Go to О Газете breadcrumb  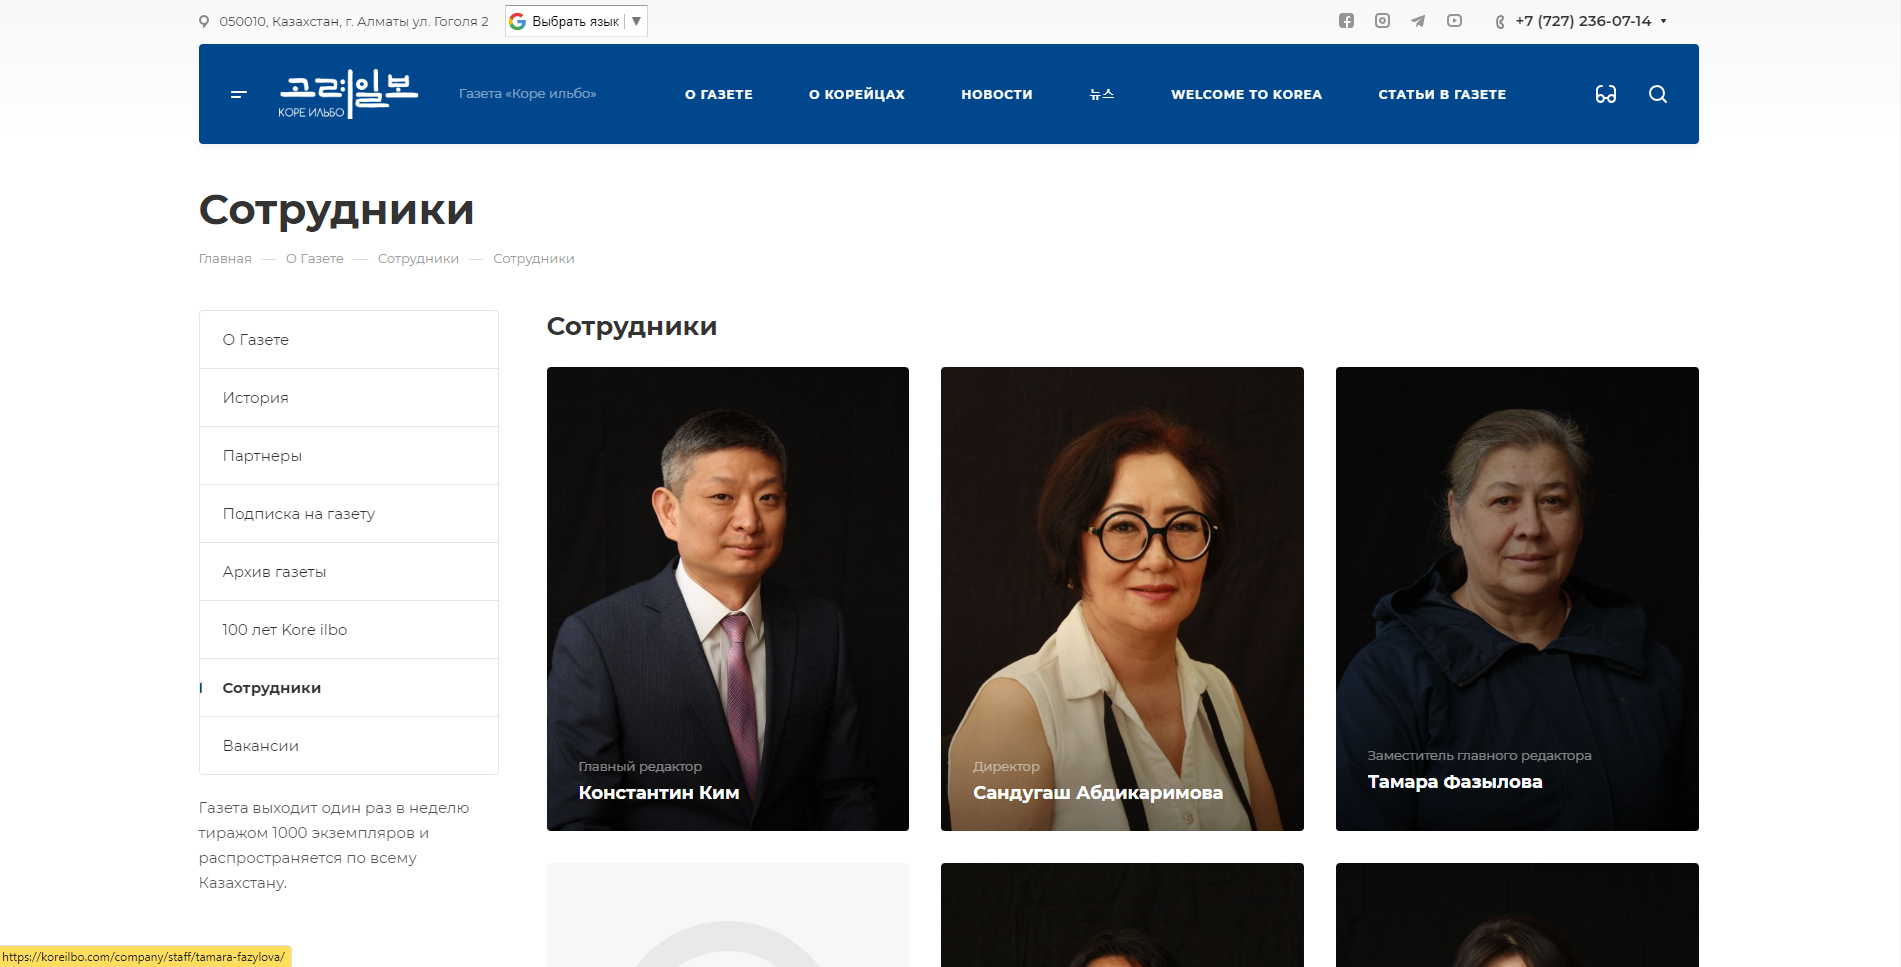click(315, 259)
